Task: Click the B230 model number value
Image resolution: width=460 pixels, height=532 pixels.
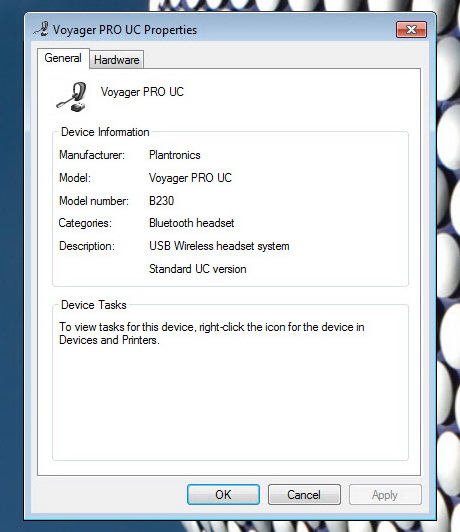Action: click(x=161, y=201)
